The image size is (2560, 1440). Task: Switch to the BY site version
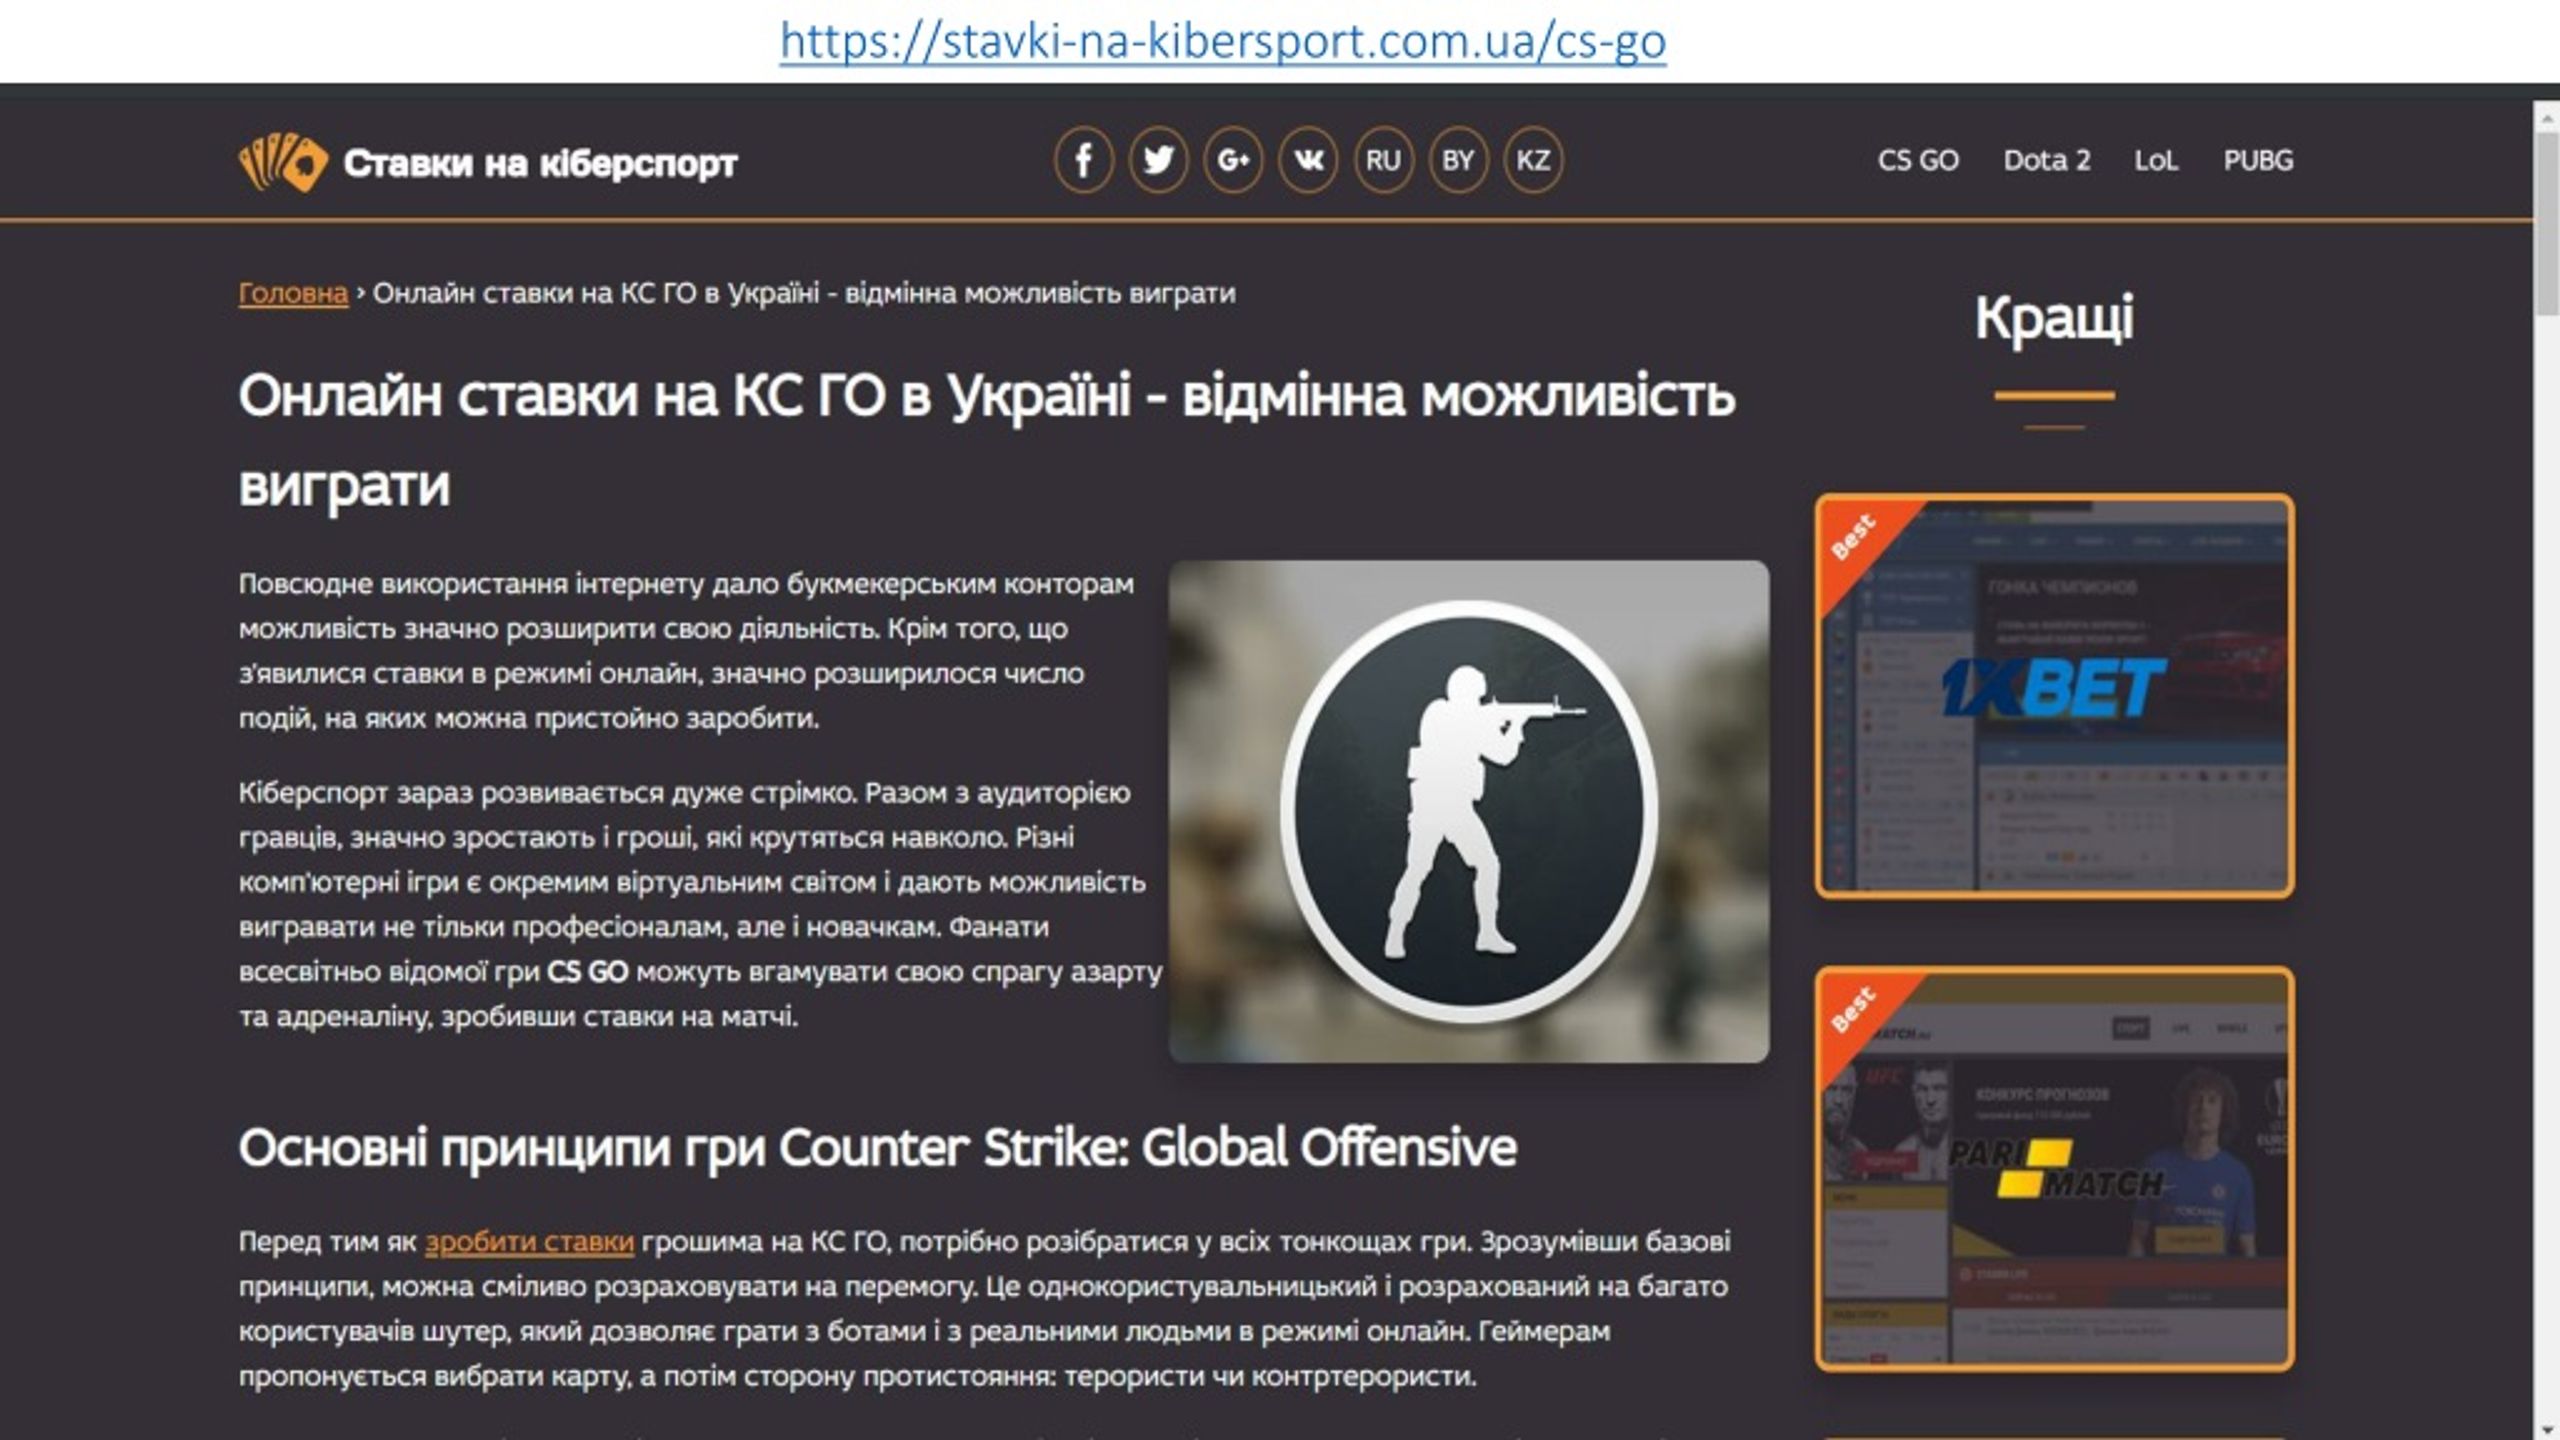coord(1458,160)
